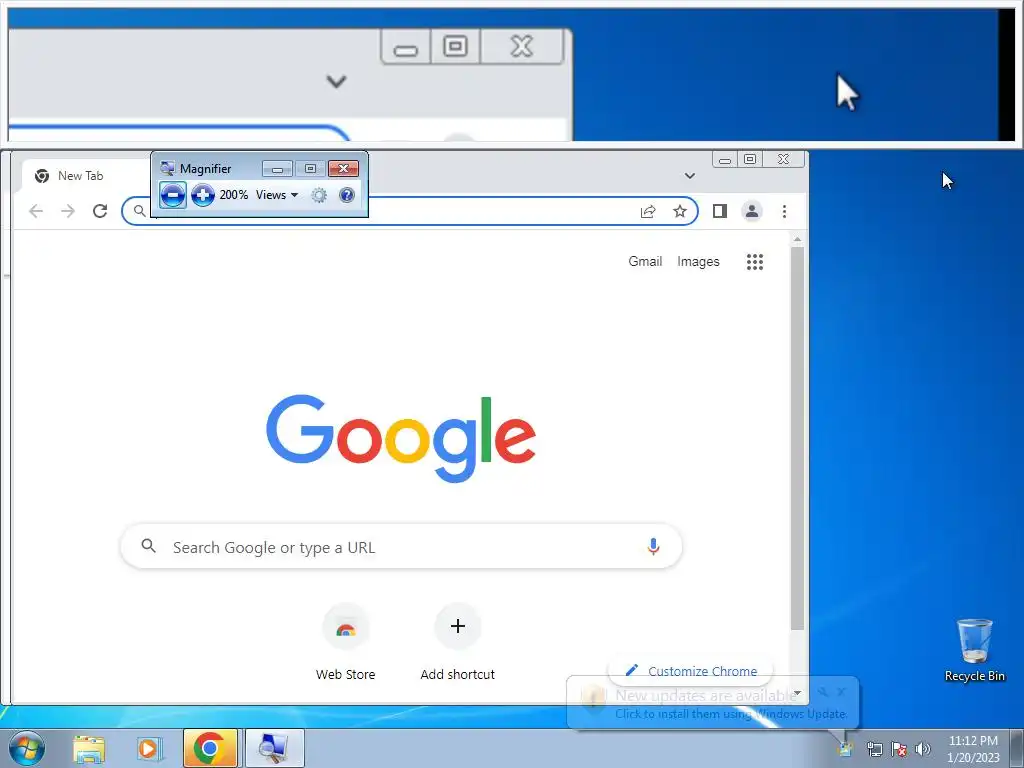Open Magnifier options gear icon

(x=319, y=195)
